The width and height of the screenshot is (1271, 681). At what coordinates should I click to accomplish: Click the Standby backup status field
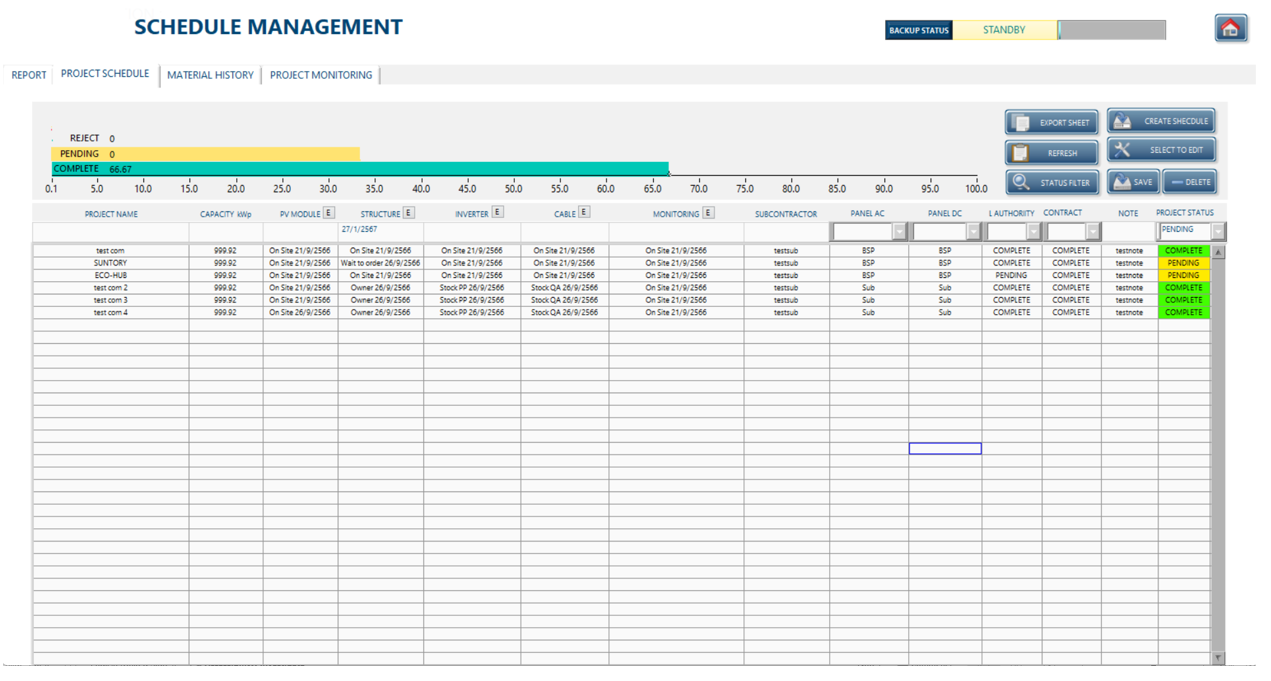tap(1004, 30)
